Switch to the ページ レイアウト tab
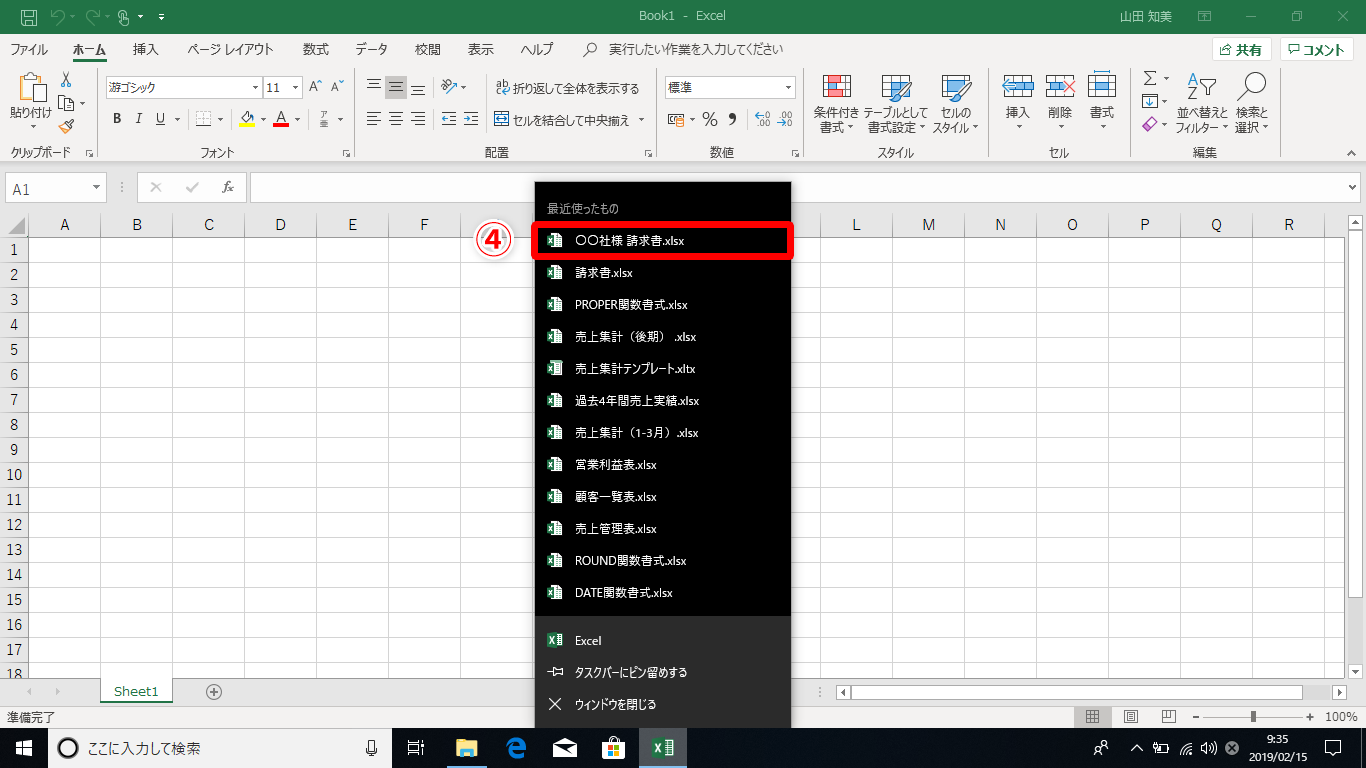Screen dimensions: 1366x768 [230, 49]
